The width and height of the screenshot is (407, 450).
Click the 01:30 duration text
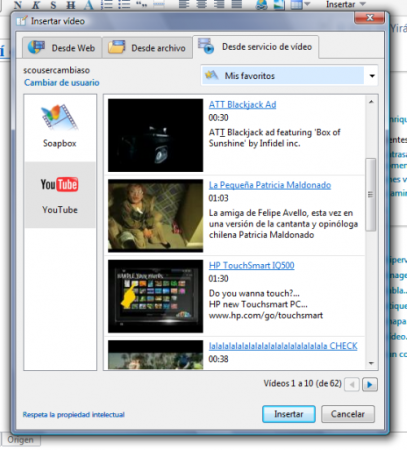218,279
